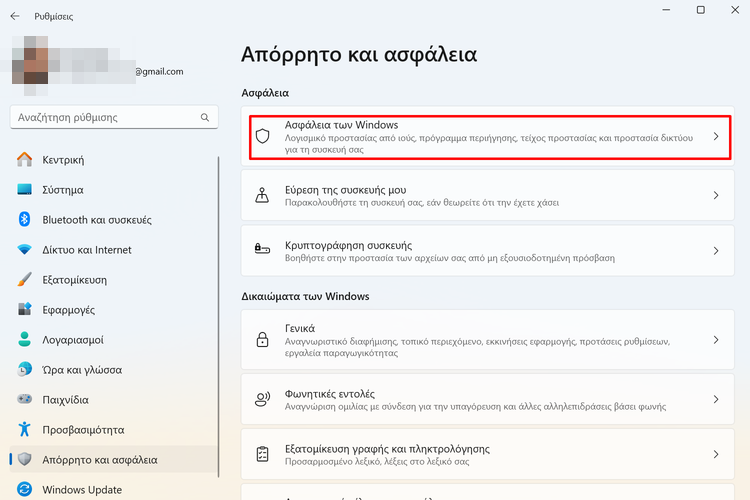Open the chevron for Εύρεση της συσκευής μου

click(716, 195)
